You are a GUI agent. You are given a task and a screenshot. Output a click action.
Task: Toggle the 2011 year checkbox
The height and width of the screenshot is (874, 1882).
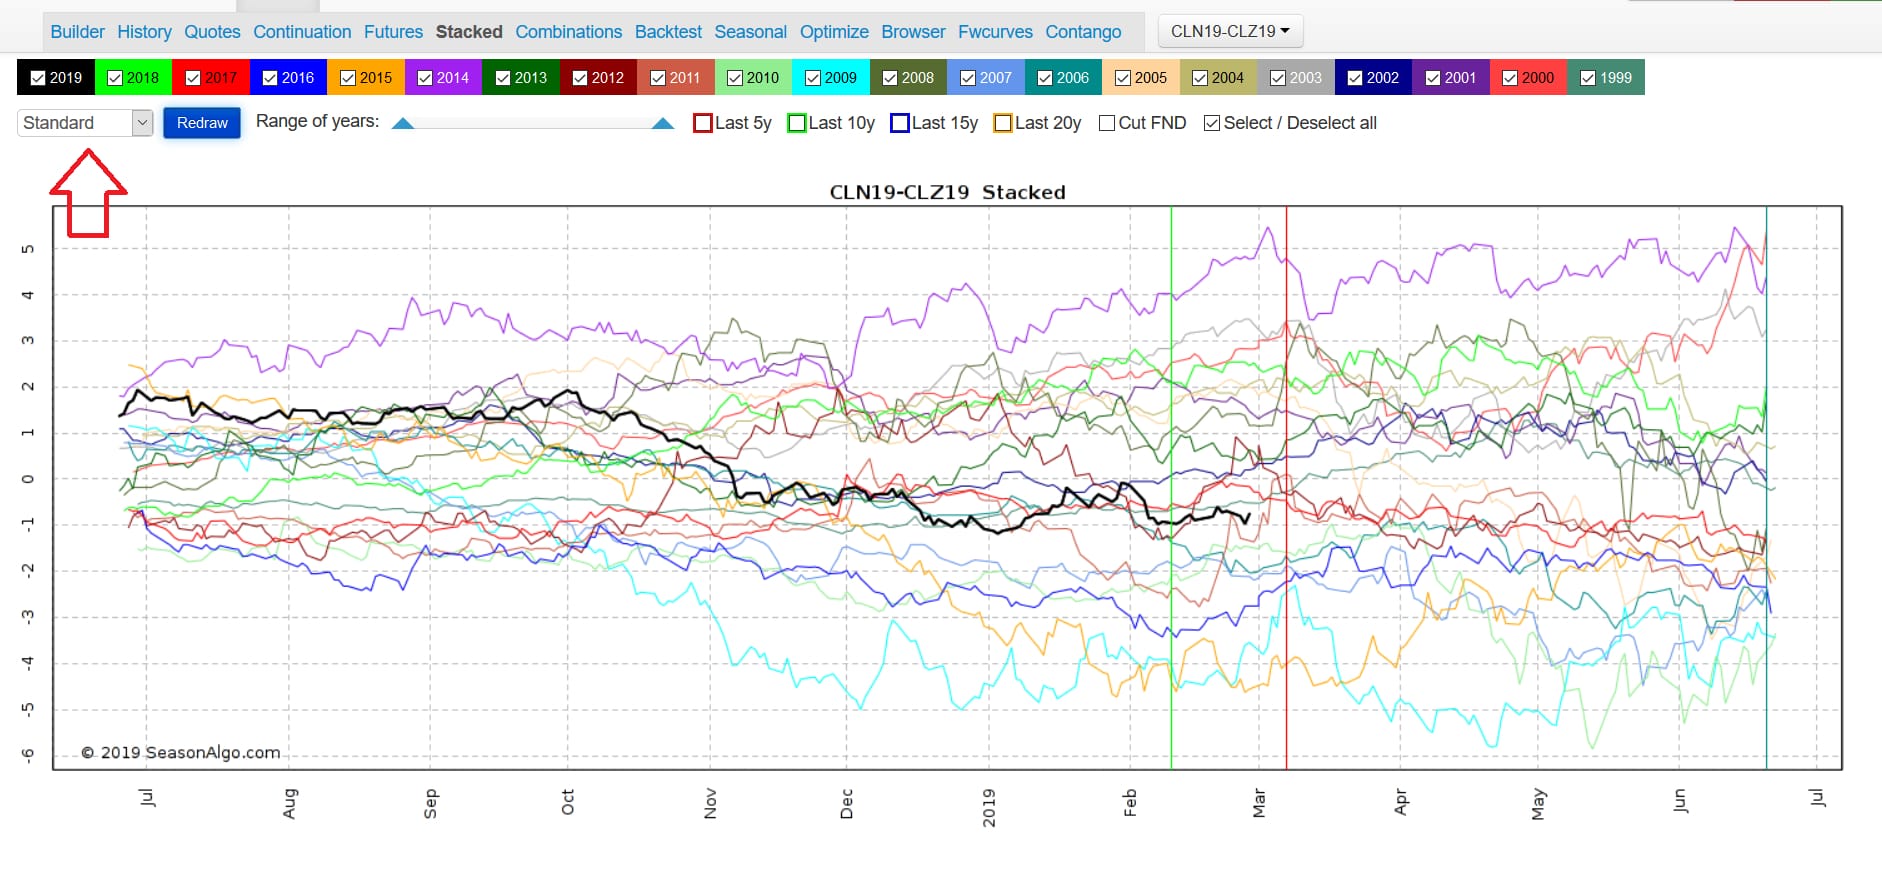point(658,78)
